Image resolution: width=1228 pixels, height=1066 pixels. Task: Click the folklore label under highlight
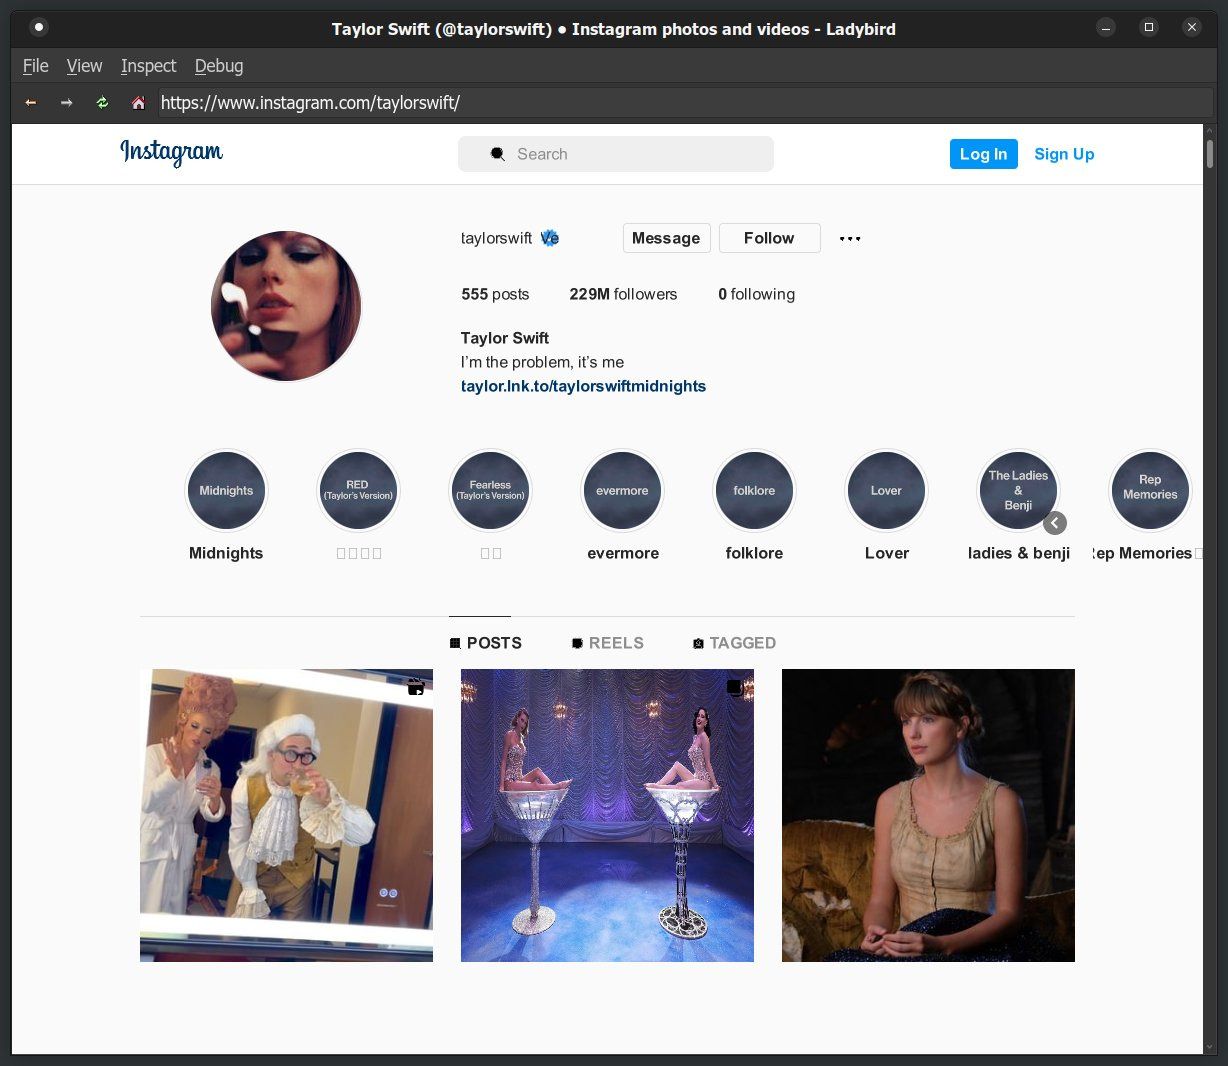(x=754, y=553)
